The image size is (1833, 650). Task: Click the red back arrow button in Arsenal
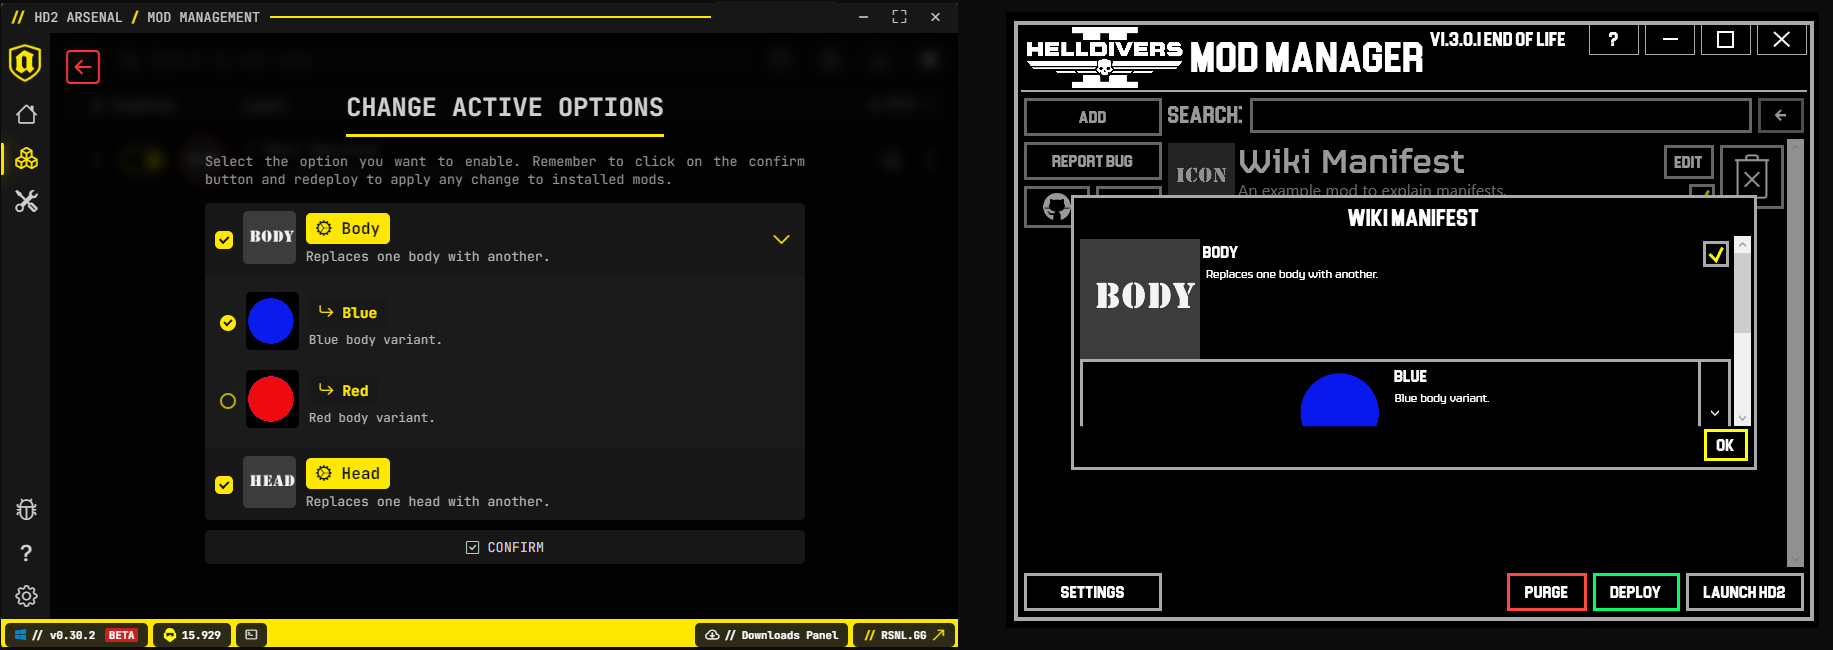(x=83, y=67)
